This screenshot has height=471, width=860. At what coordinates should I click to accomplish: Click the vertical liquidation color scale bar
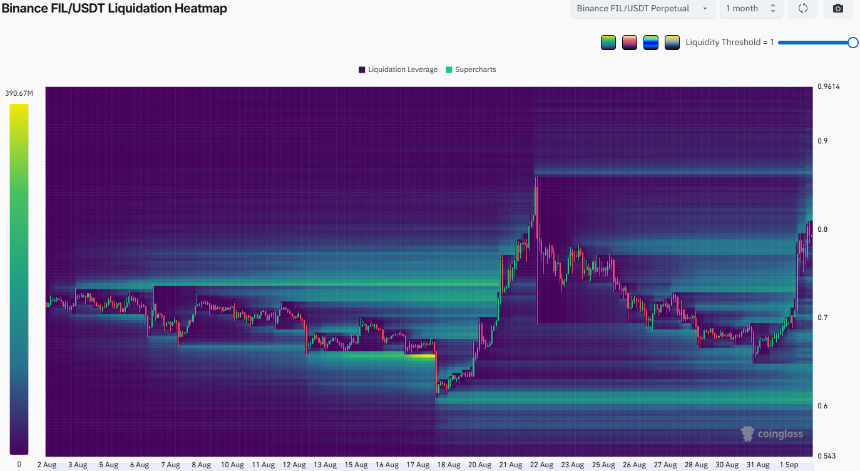(x=19, y=279)
